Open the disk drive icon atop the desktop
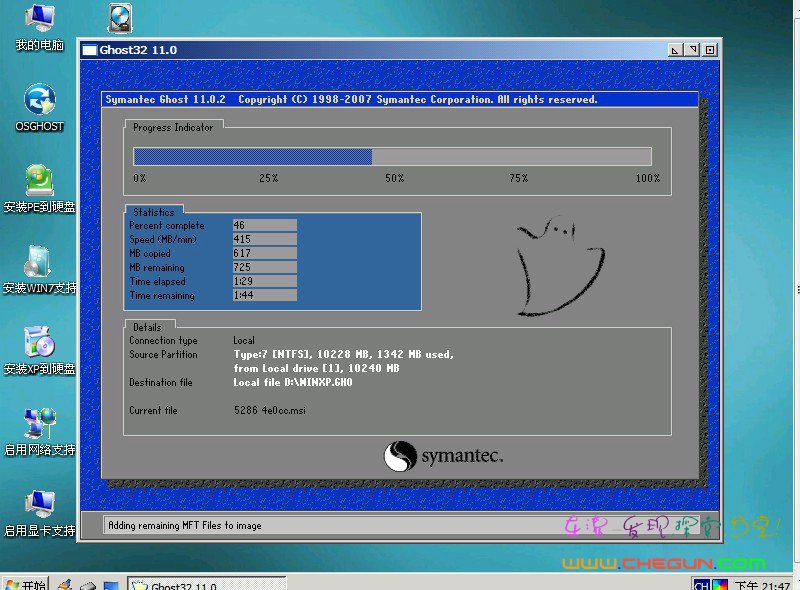The width and height of the screenshot is (800, 590). (x=120, y=18)
